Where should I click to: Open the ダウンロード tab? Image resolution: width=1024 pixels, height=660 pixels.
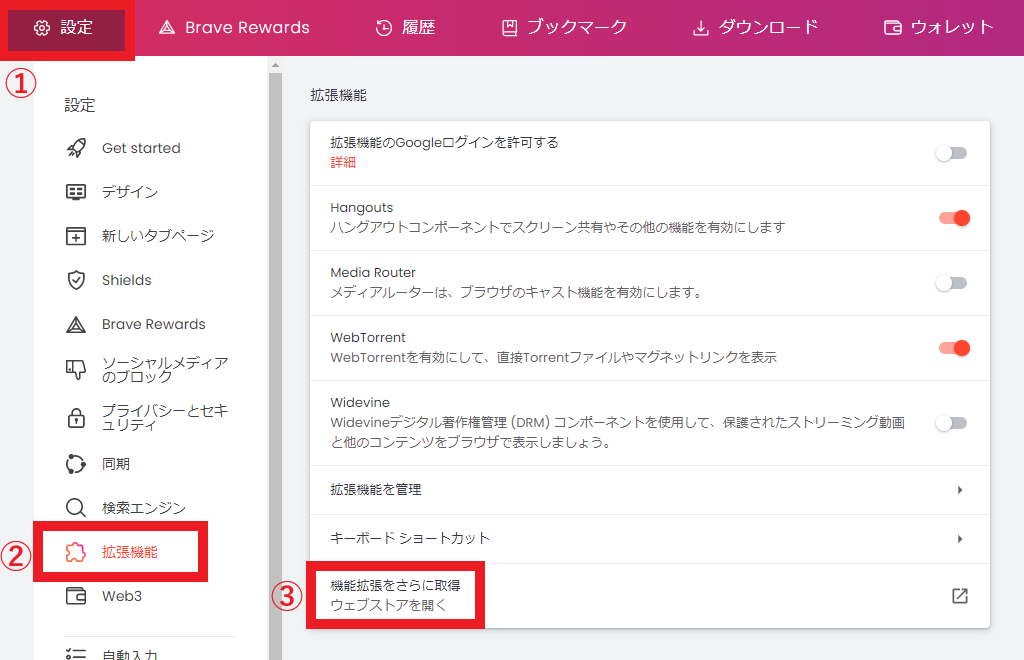[x=756, y=27]
